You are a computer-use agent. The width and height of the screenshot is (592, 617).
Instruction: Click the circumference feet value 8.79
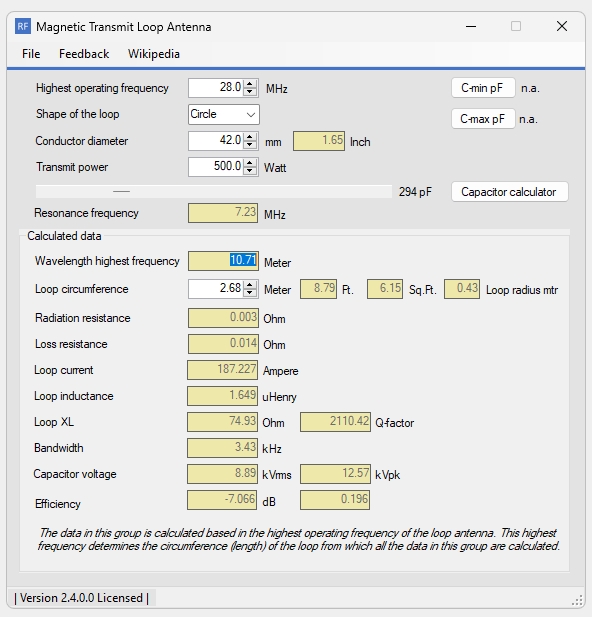[318, 289]
